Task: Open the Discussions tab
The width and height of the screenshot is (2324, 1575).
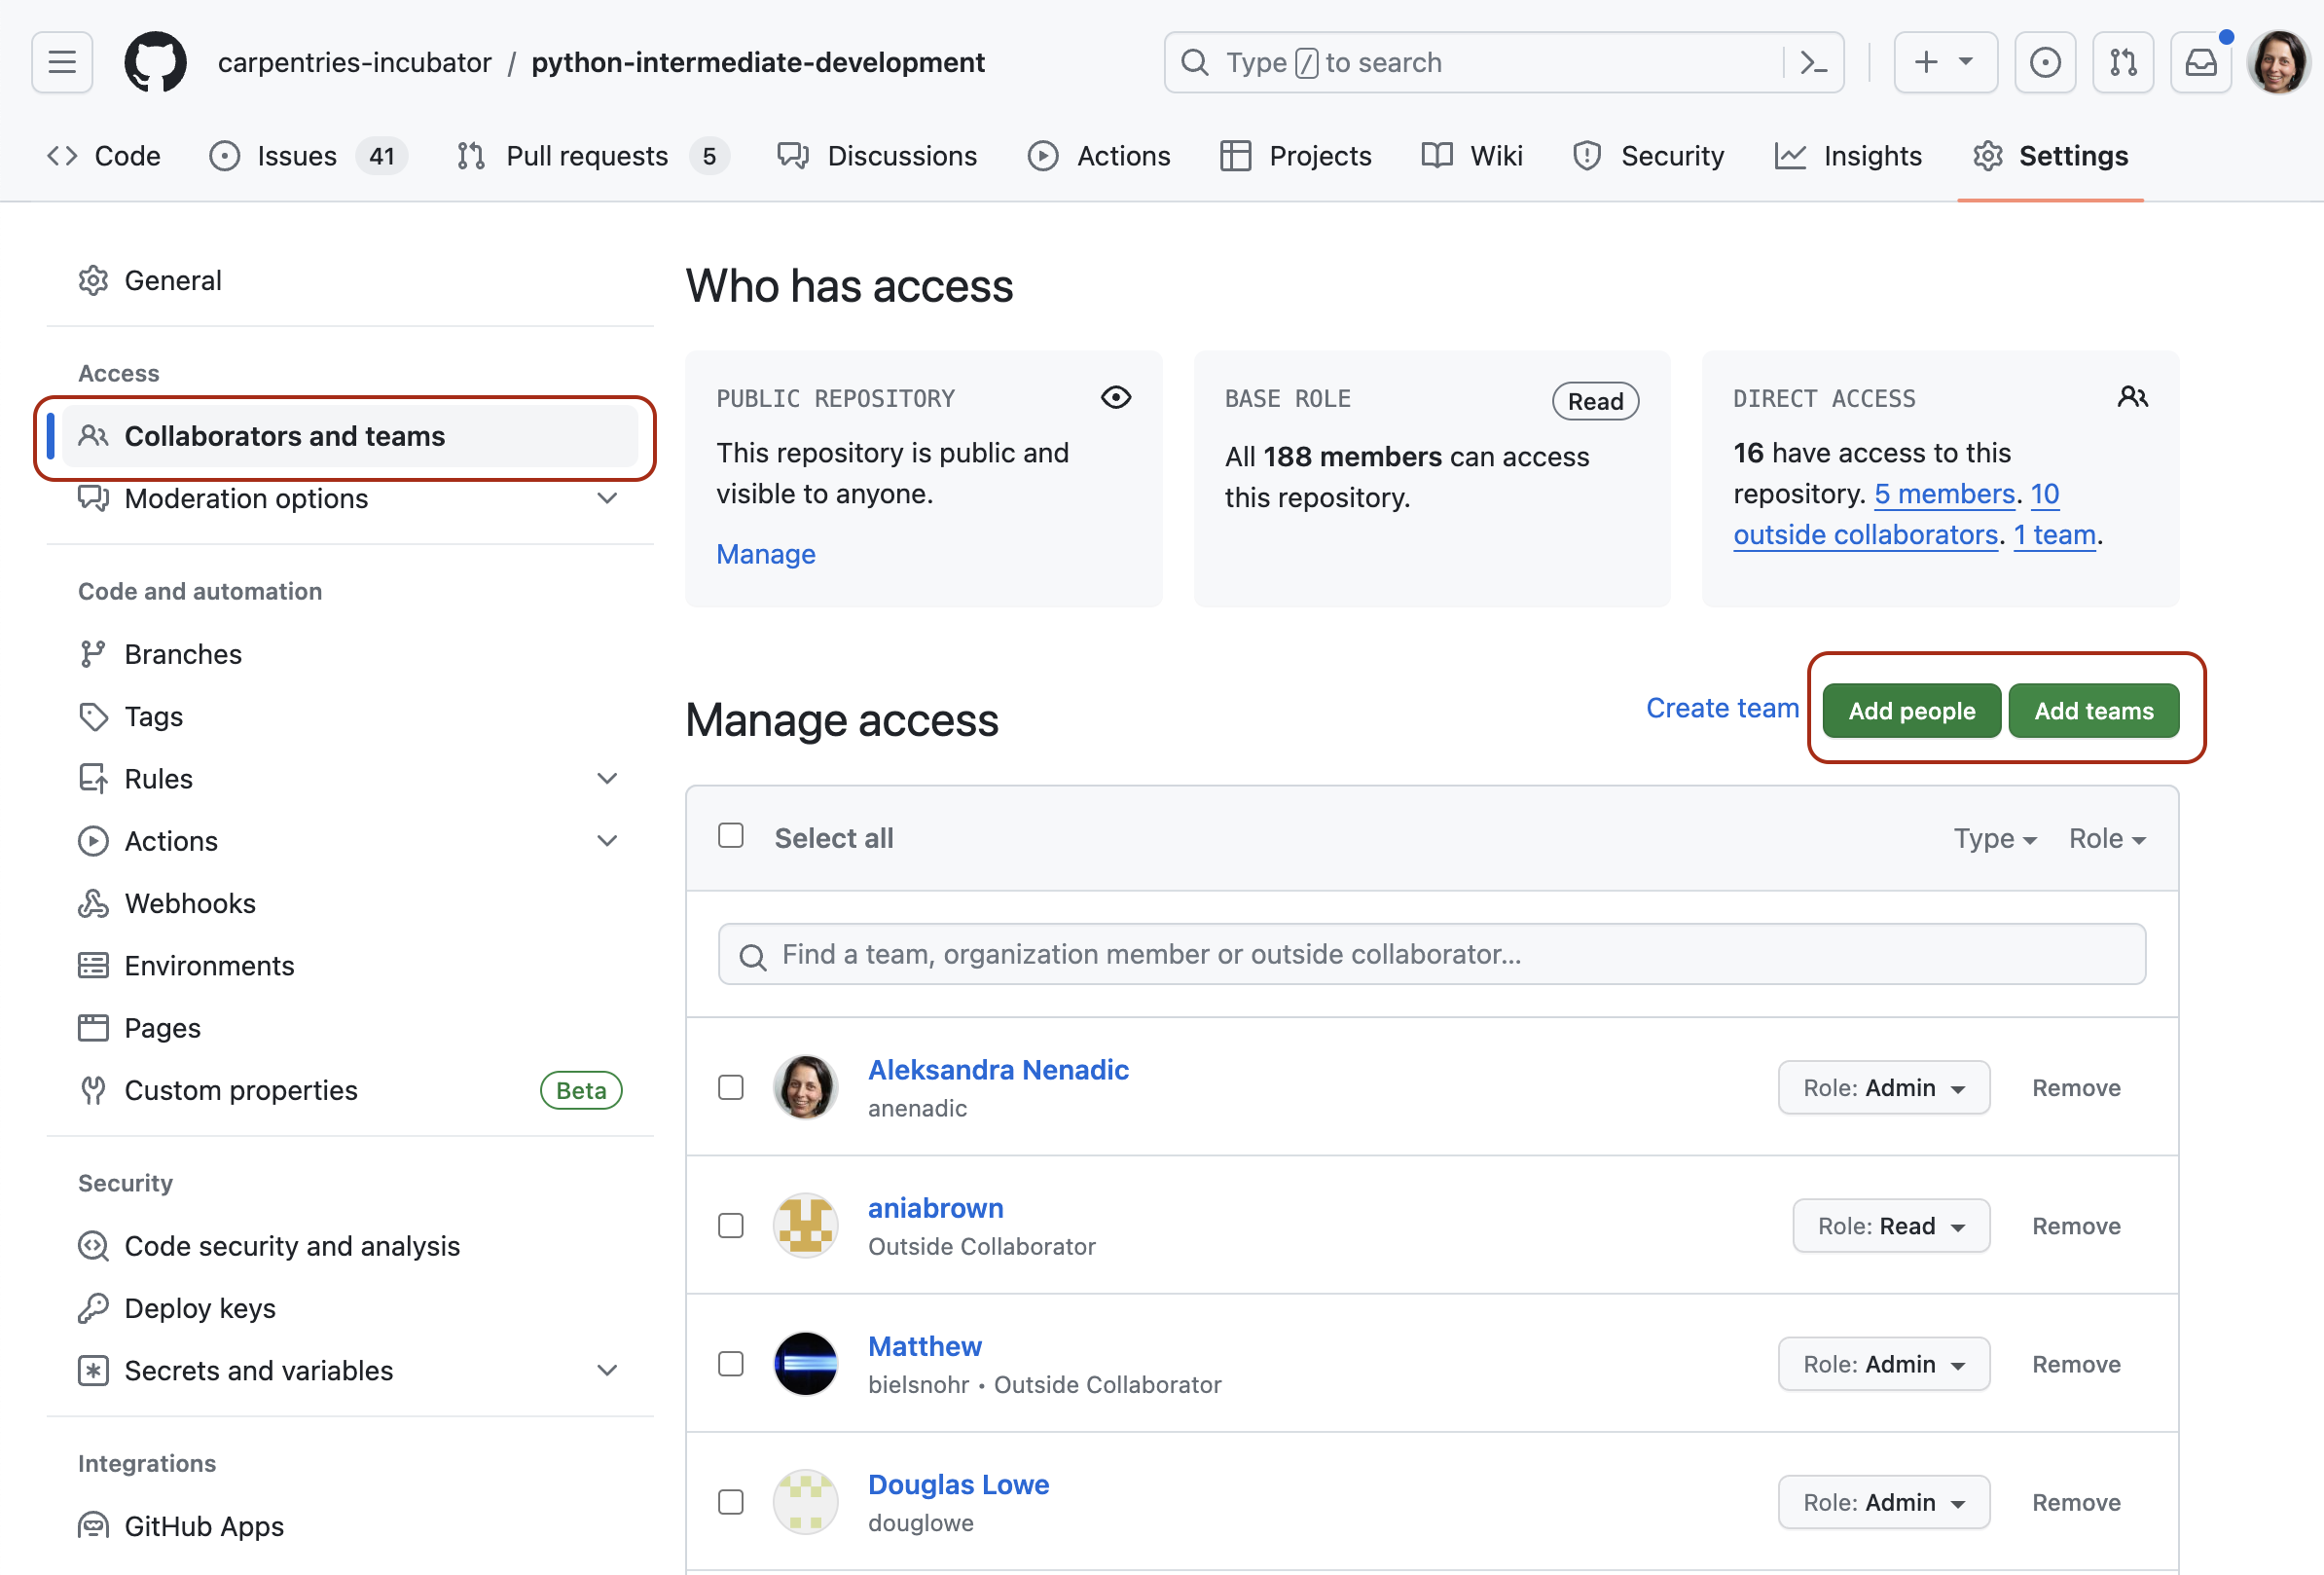Action: [x=901, y=155]
